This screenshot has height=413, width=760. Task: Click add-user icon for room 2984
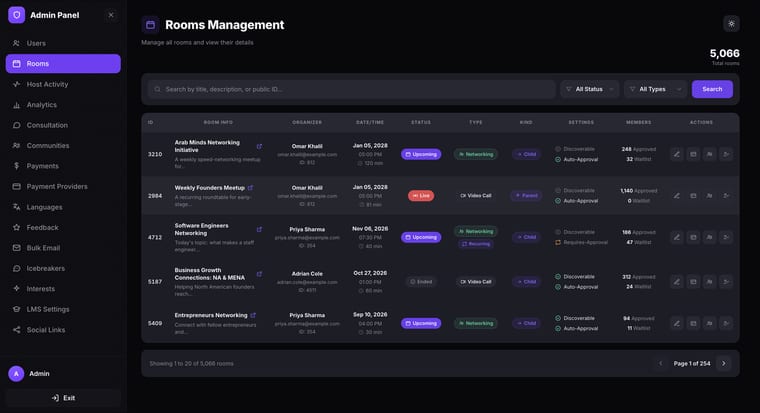point(726,196)
